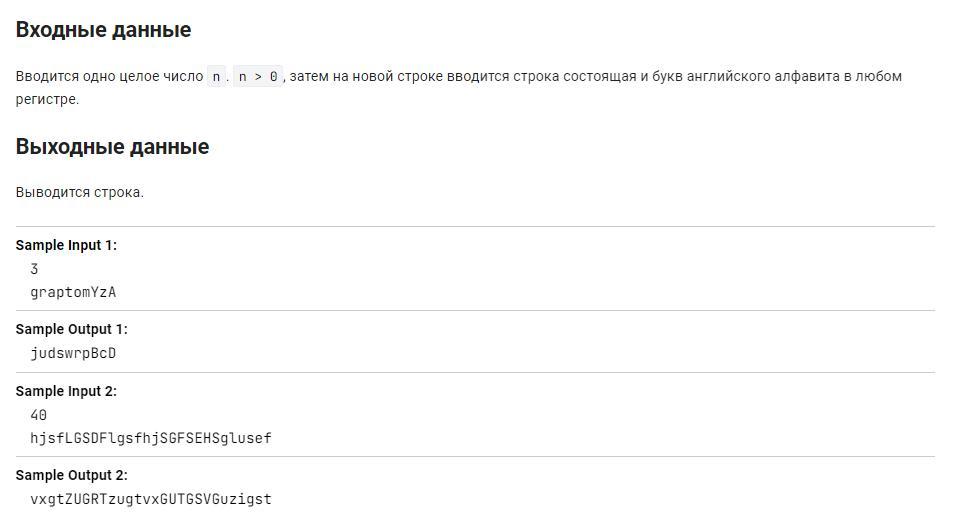Click the 'Входные данные' heading
Screen dimensions: 954x520
[x=103, y=30]
